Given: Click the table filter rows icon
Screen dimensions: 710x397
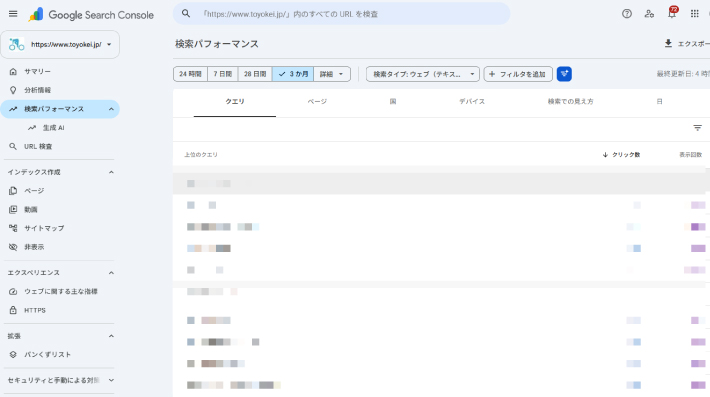Looking at the screenshot, I should click(x=697, y=128).
